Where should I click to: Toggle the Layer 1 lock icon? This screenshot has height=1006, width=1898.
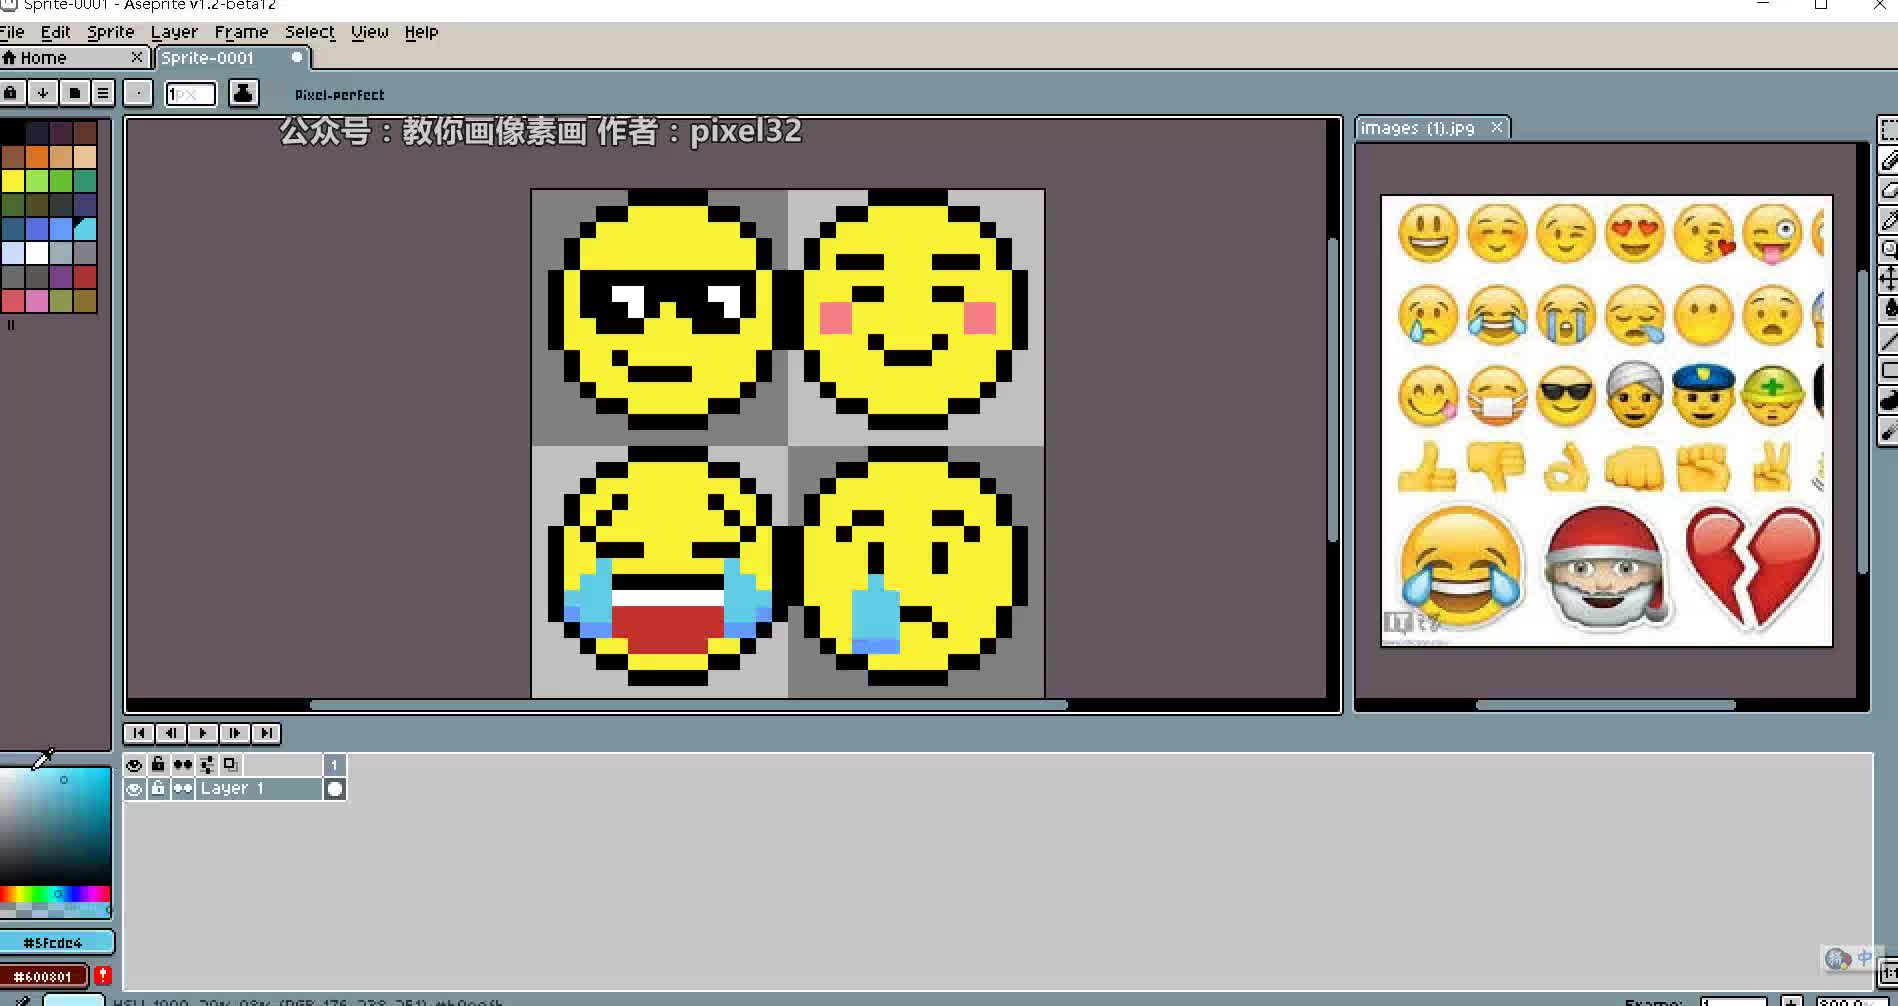pos(158,789)
